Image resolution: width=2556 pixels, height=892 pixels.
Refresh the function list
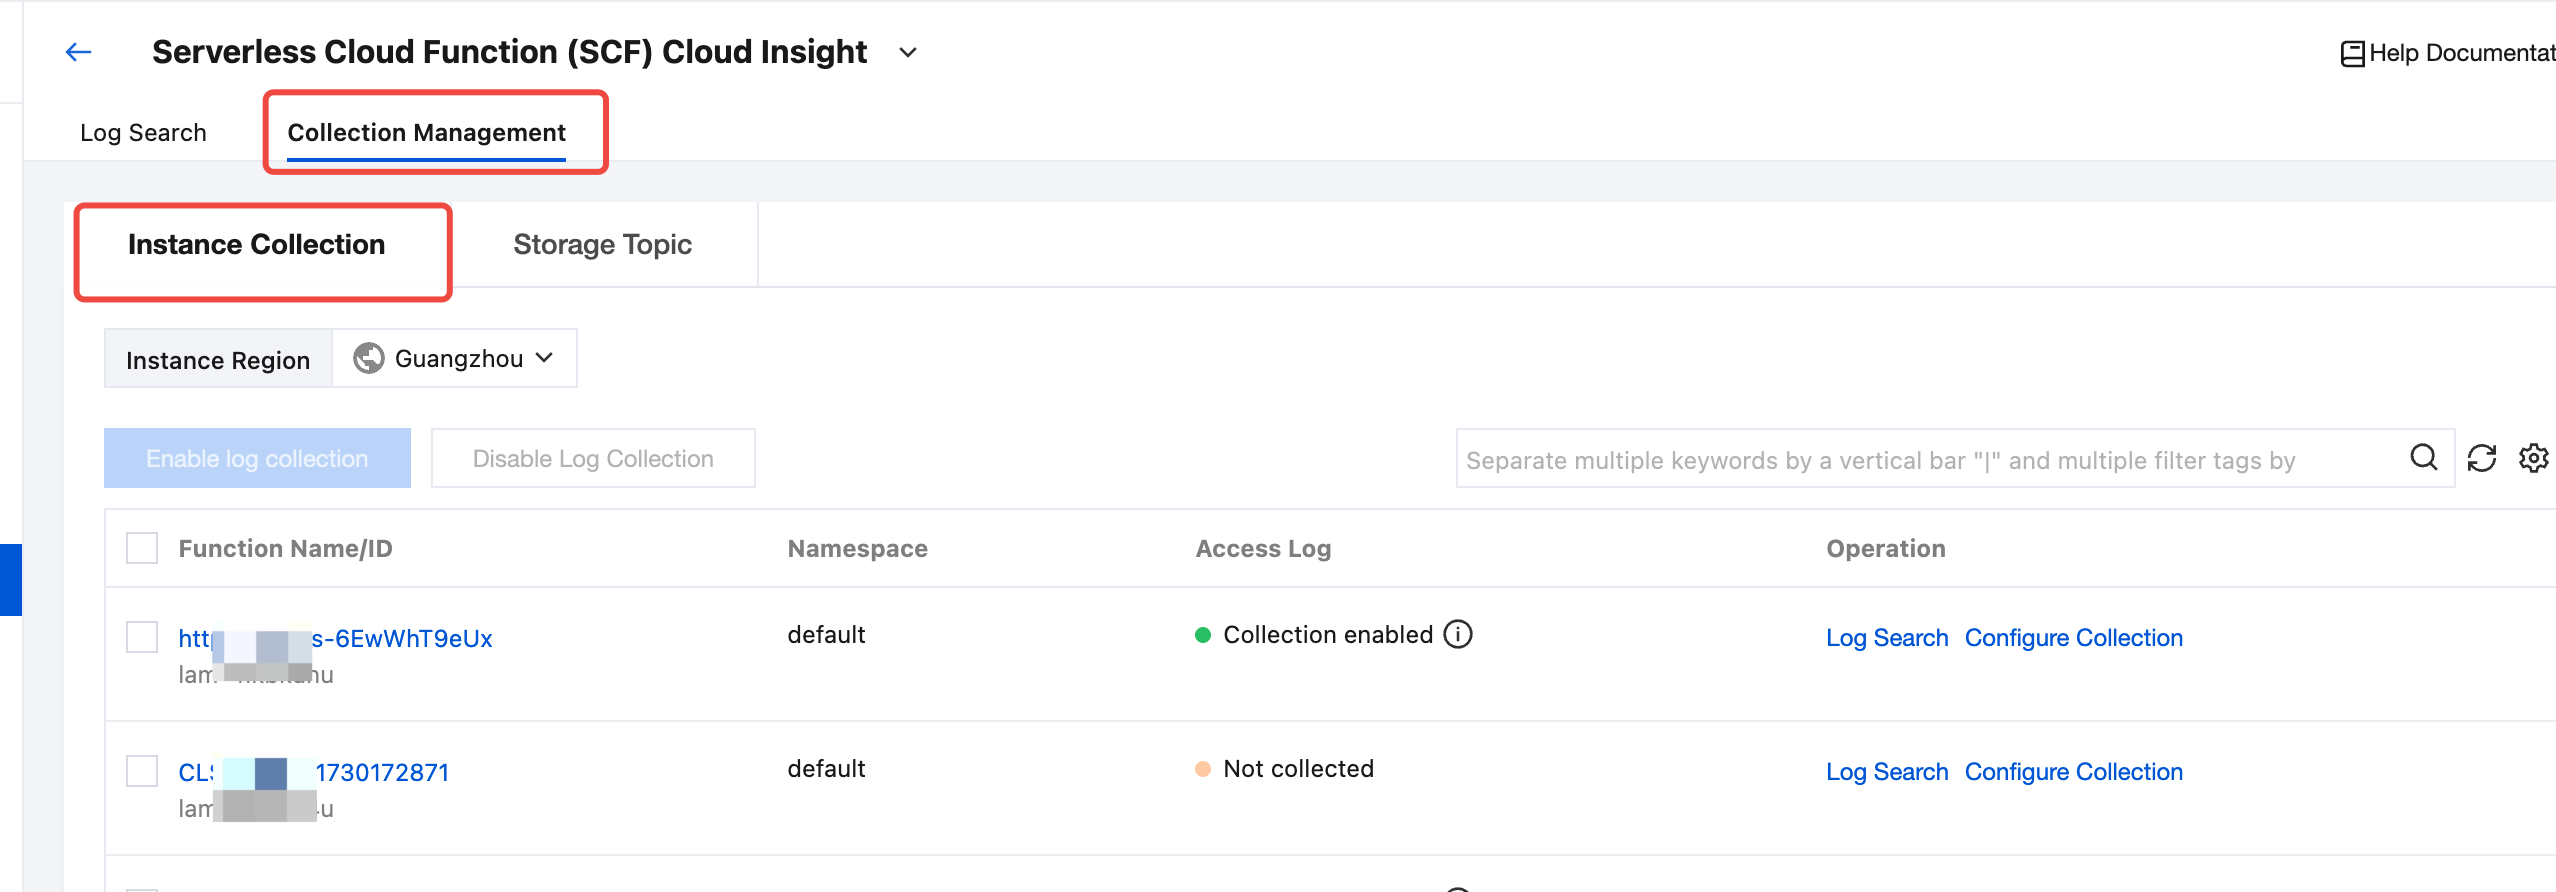pos(2481,458)
